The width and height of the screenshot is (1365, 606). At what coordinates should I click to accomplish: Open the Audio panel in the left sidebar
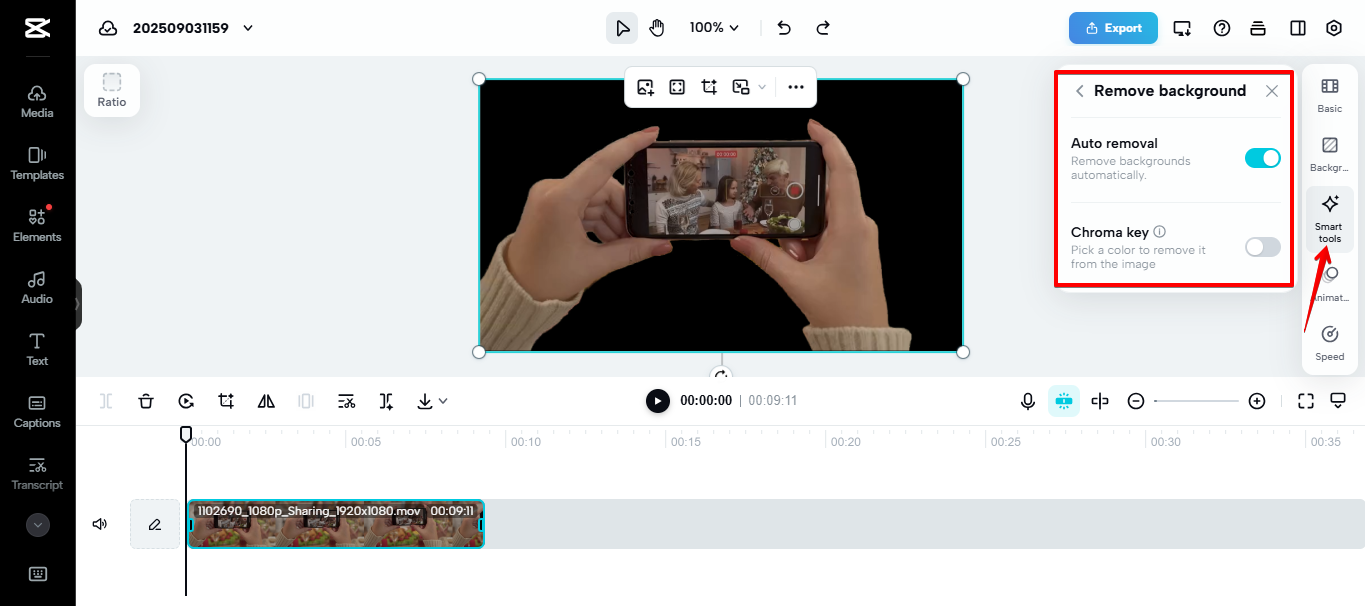coord(37,288)
